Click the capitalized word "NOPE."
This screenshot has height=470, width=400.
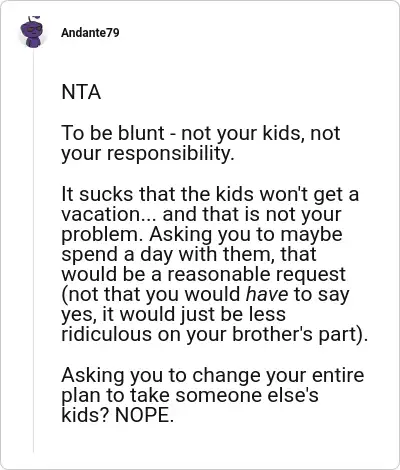tap(144, 415)
